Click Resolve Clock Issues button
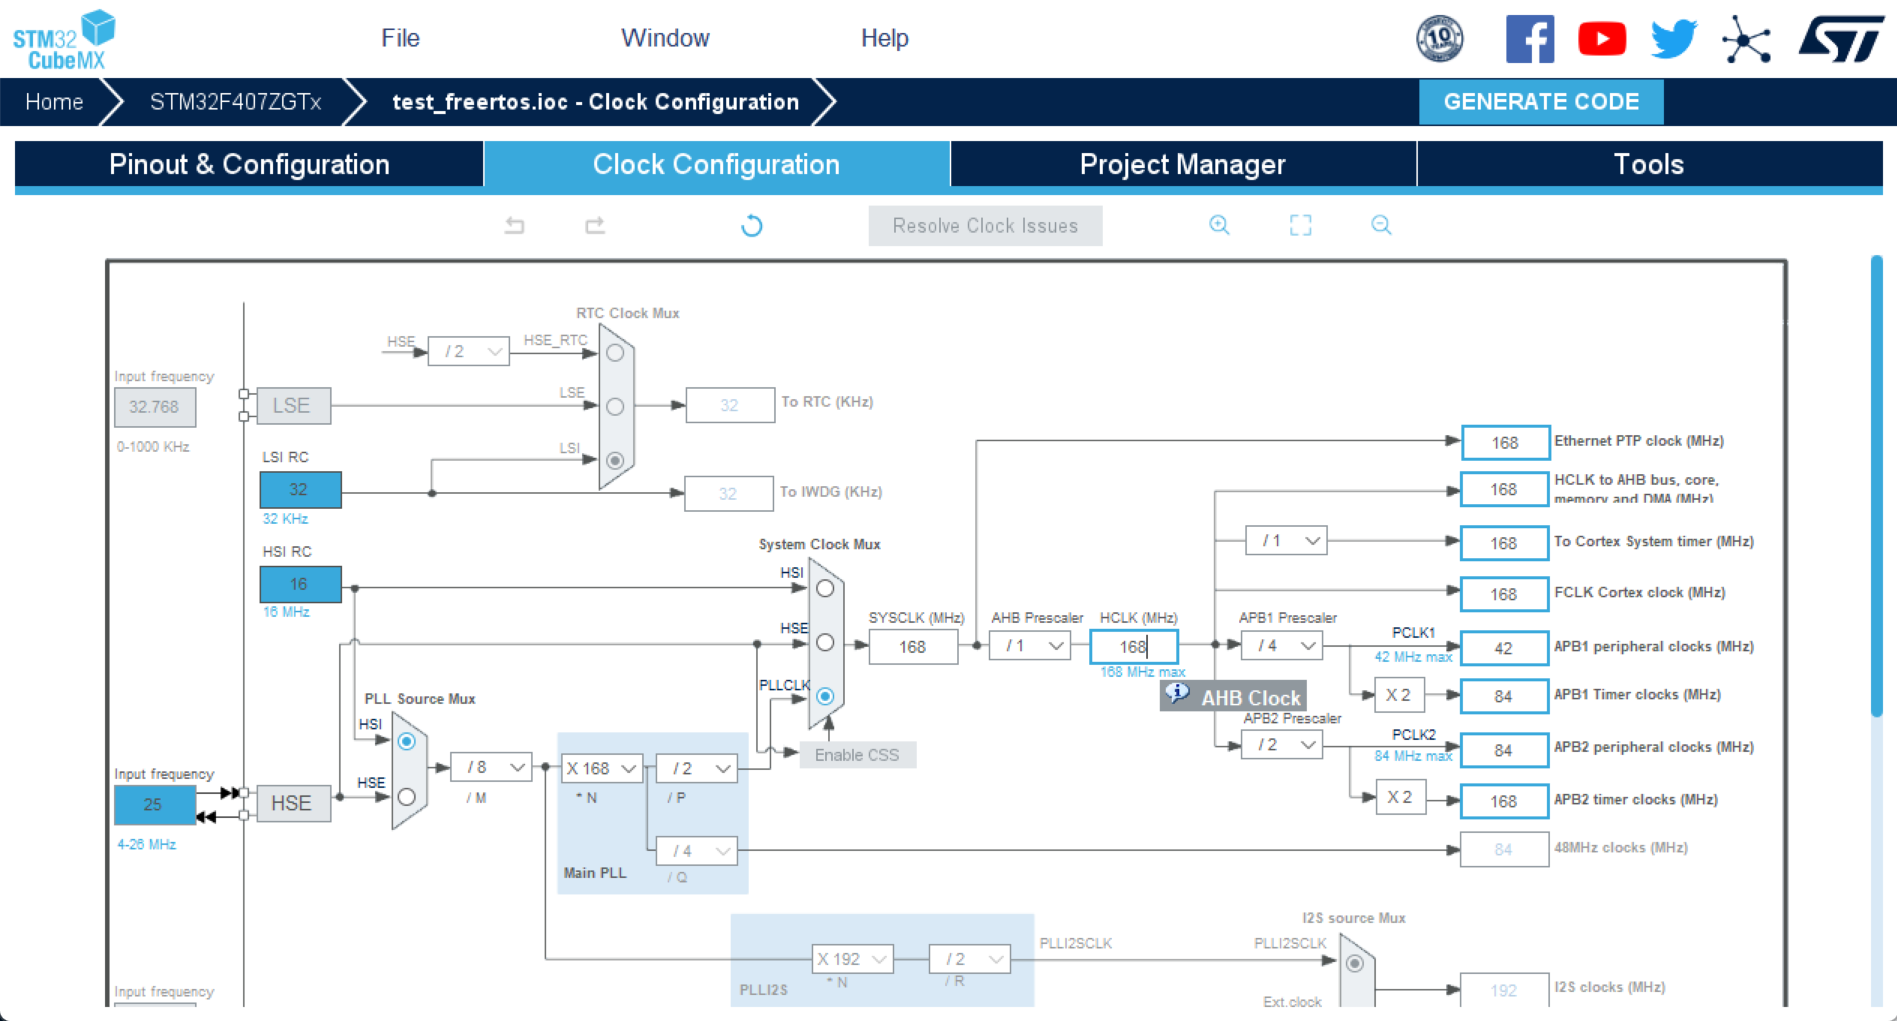Screen dimensions: 1897x1021 [x=985, y=226]
